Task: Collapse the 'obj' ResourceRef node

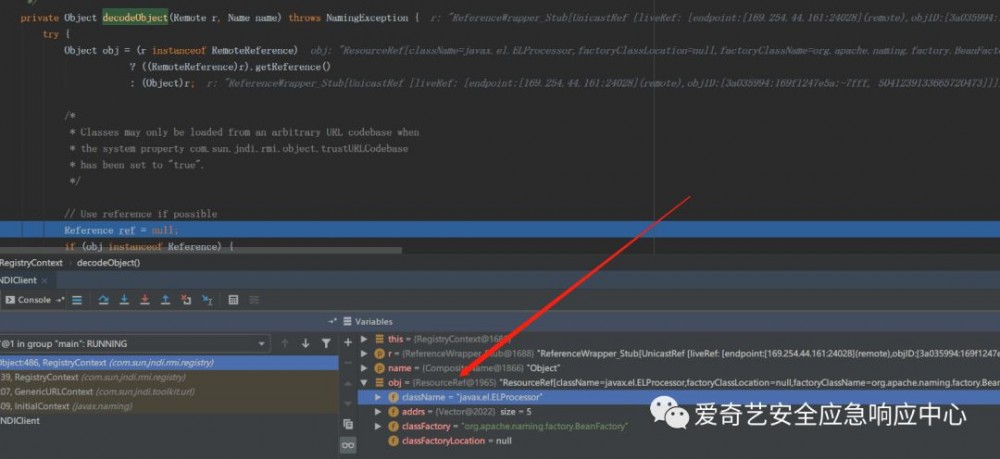Action: (x=364, y=382)
